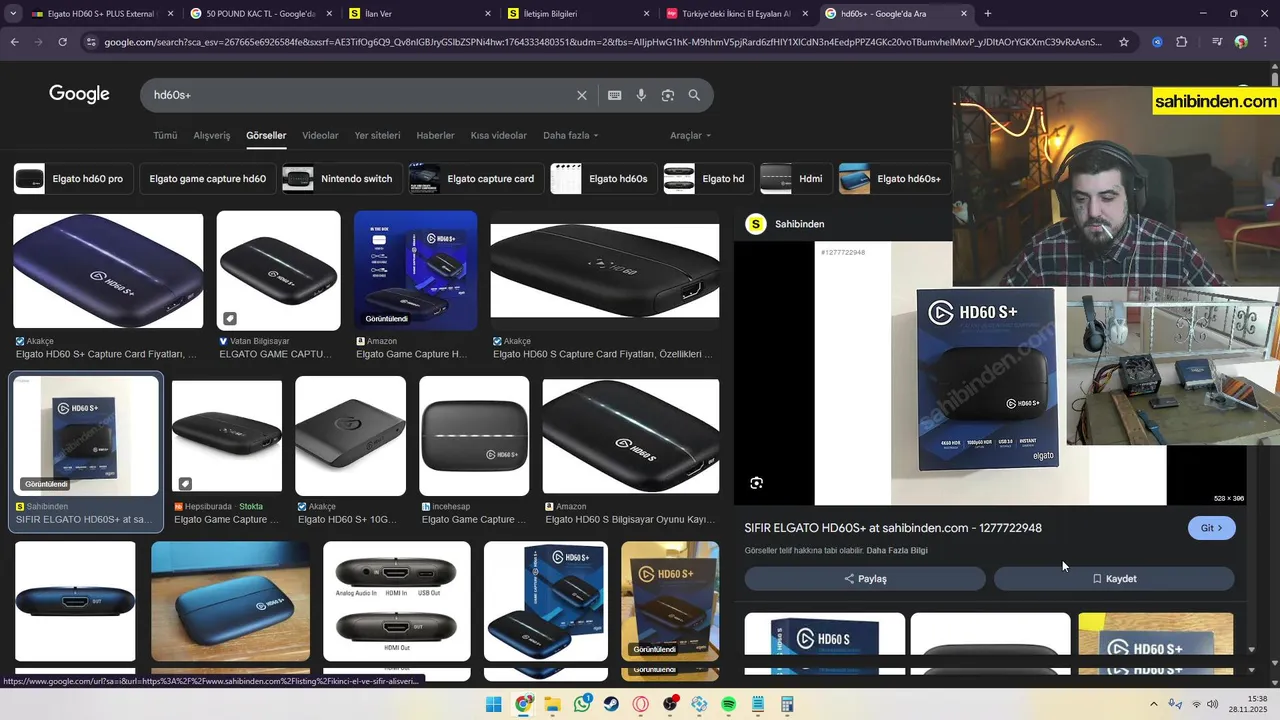Screen dimensions: 1280x720
Task: Open the Akakçe Elgato HD60 S+ 10G... thumbnail
Action: click(350, 436)
